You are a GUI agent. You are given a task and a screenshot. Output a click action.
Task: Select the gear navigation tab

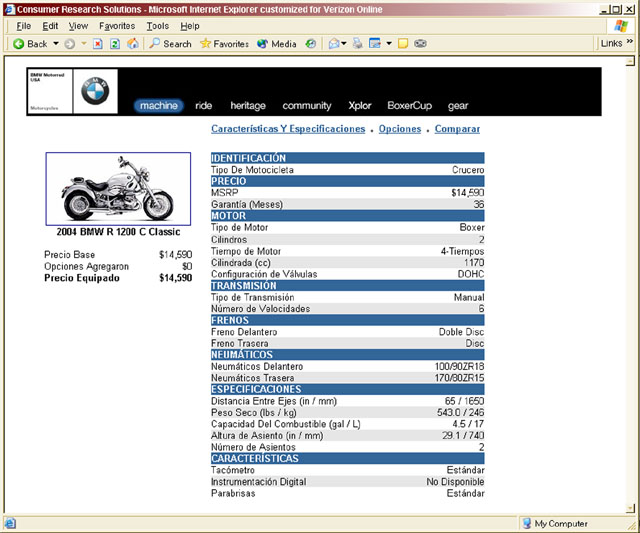point(458,106)
